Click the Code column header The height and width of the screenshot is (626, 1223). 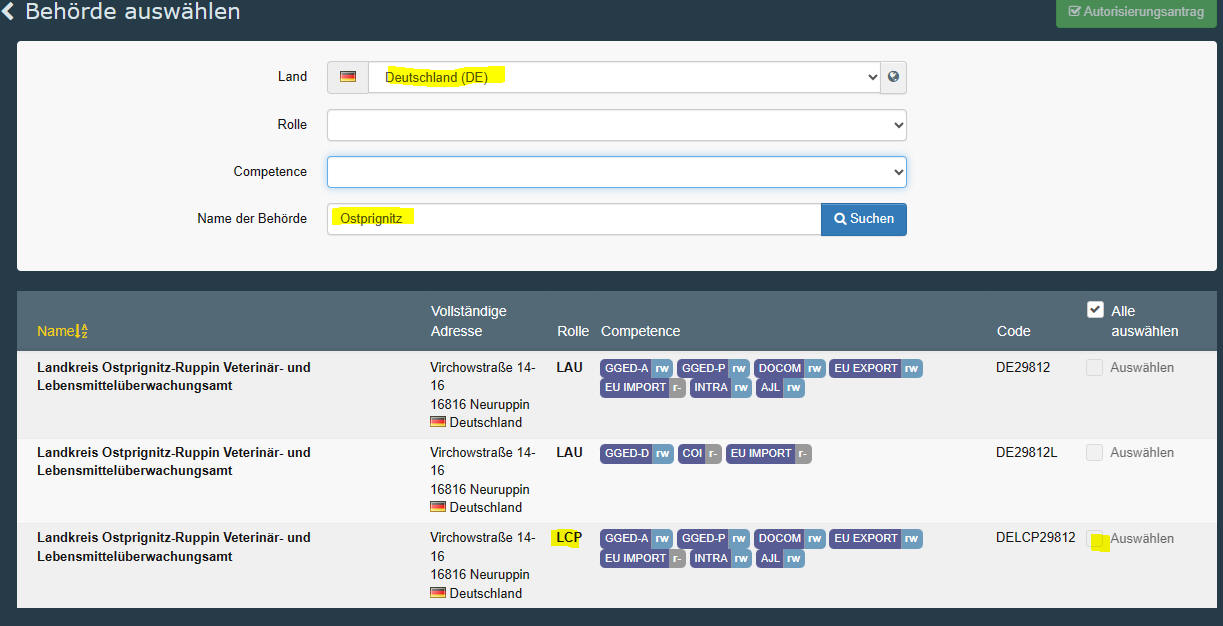(1013, 331)
